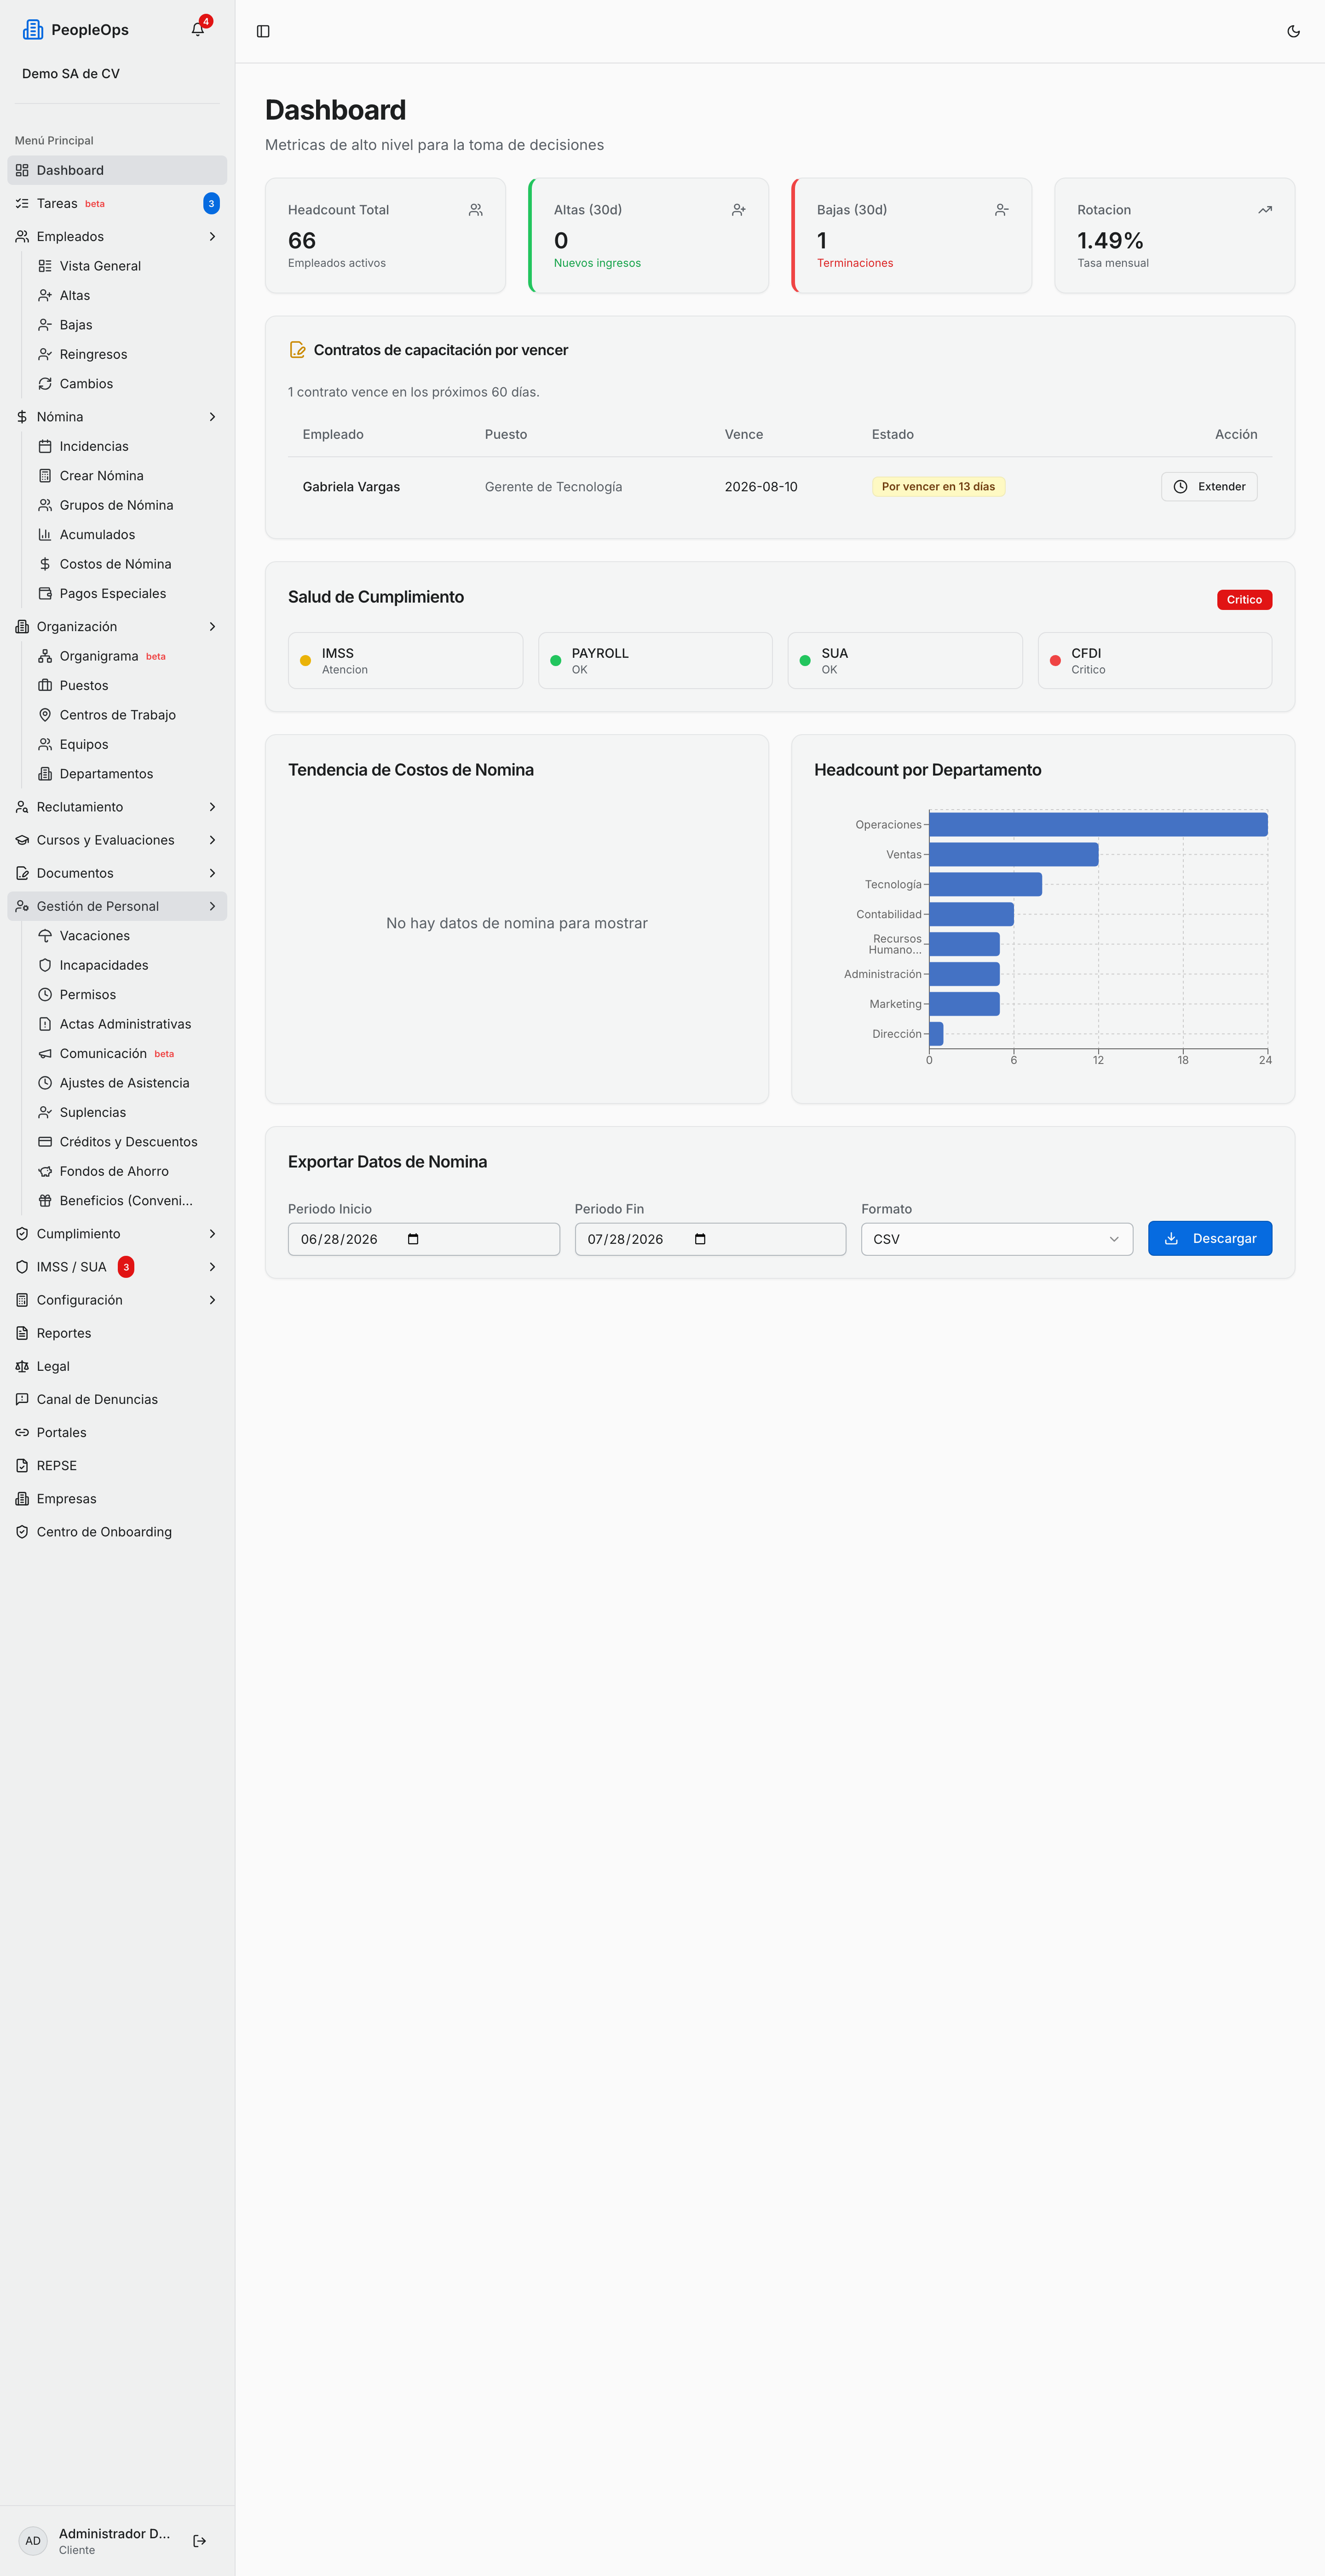Click the Headcount Total people icon
This screenshot has width=1325, height=2576.
[476, 210]
